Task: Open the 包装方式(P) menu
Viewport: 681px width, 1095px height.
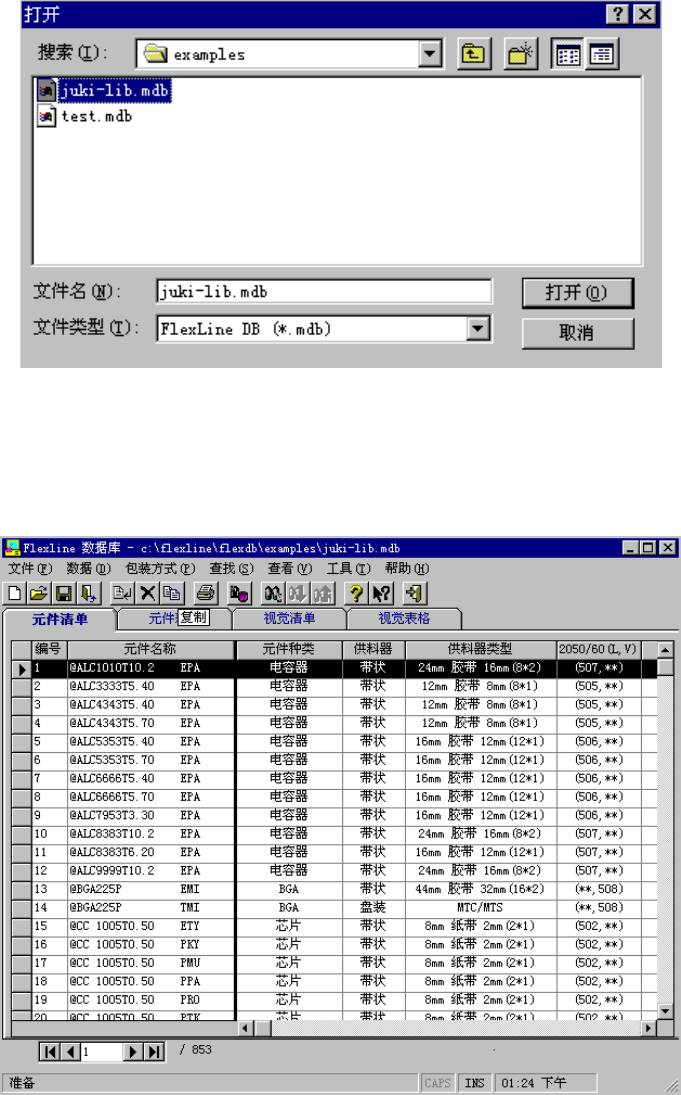Action: click(160, 568)
